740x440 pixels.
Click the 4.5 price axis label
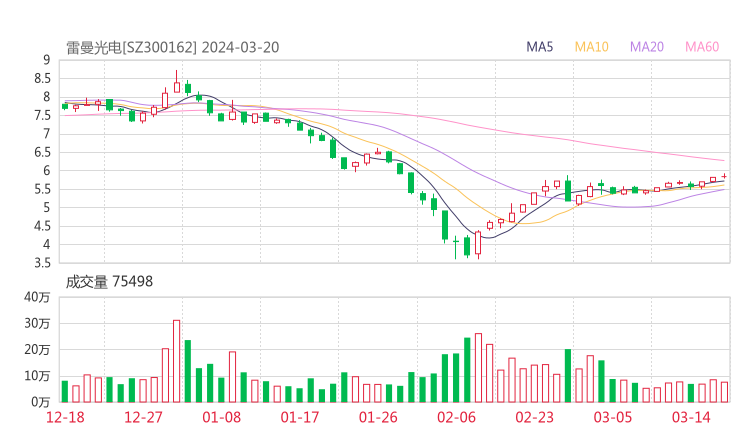tap(42, 226)
